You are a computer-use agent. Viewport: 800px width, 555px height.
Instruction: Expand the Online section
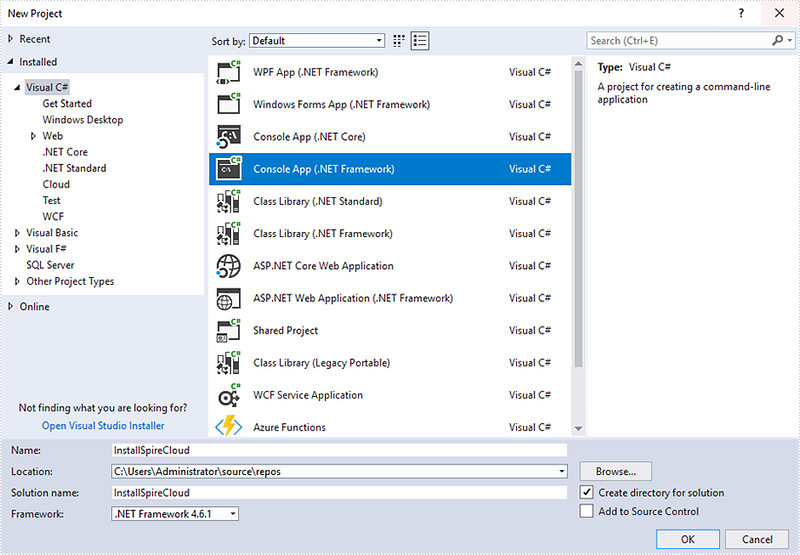tap(10, 307)
